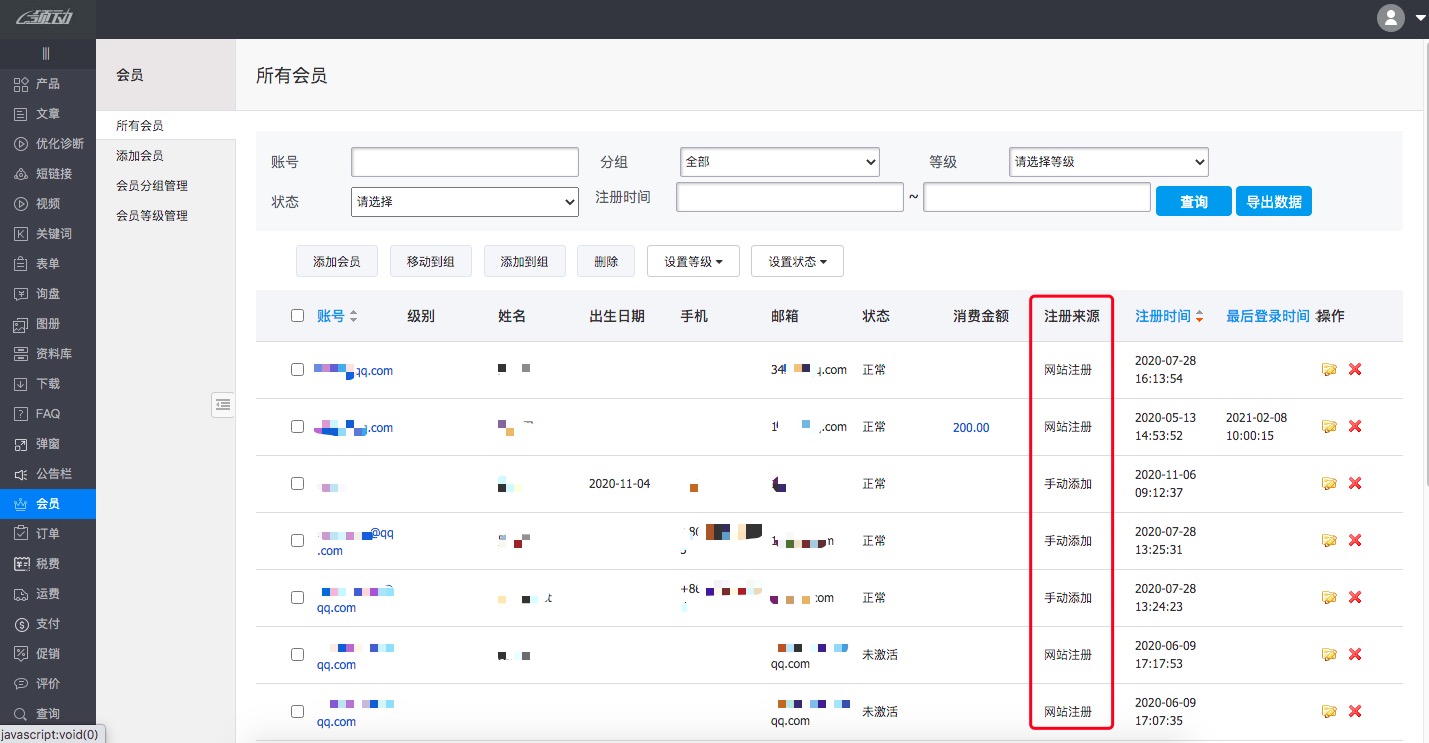Click the 产品 icon in sidebar

point(21,84)
